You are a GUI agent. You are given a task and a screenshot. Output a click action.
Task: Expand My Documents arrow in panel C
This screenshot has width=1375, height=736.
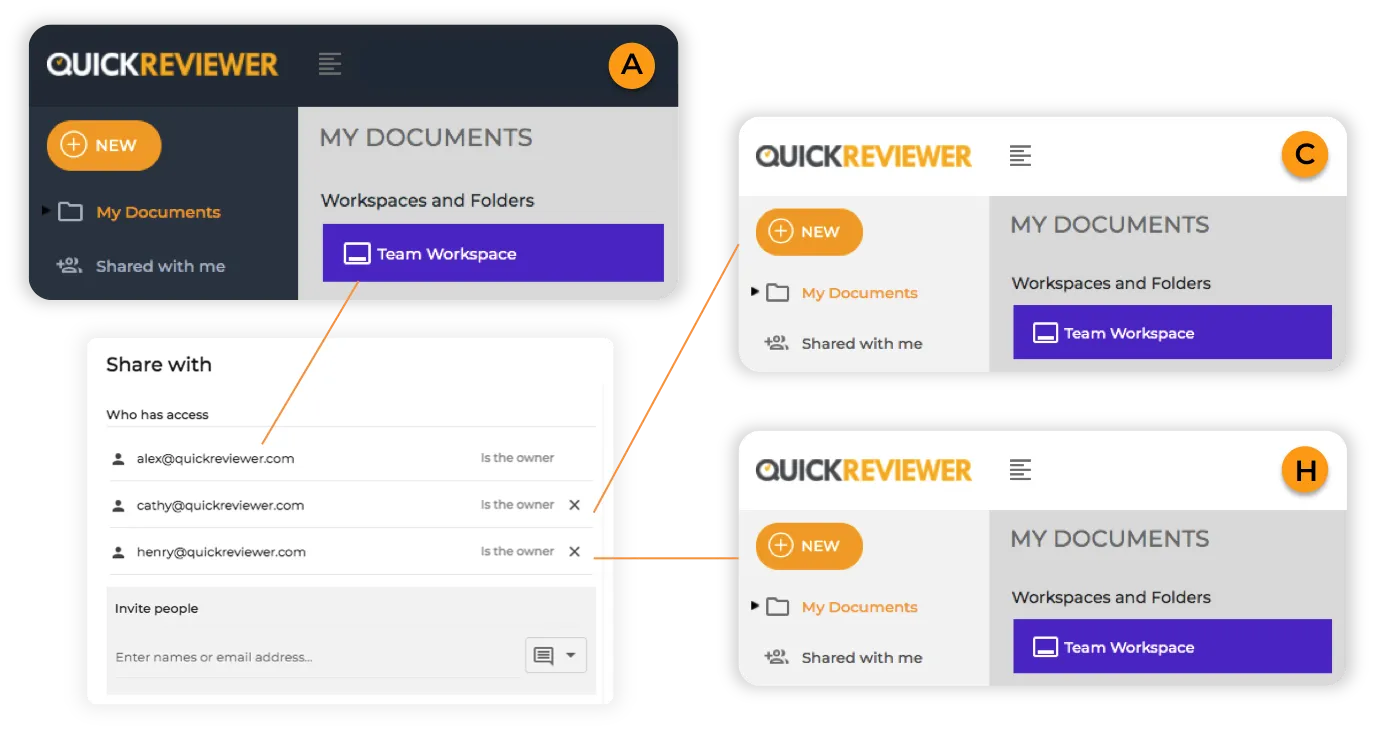tap(755, 292)
